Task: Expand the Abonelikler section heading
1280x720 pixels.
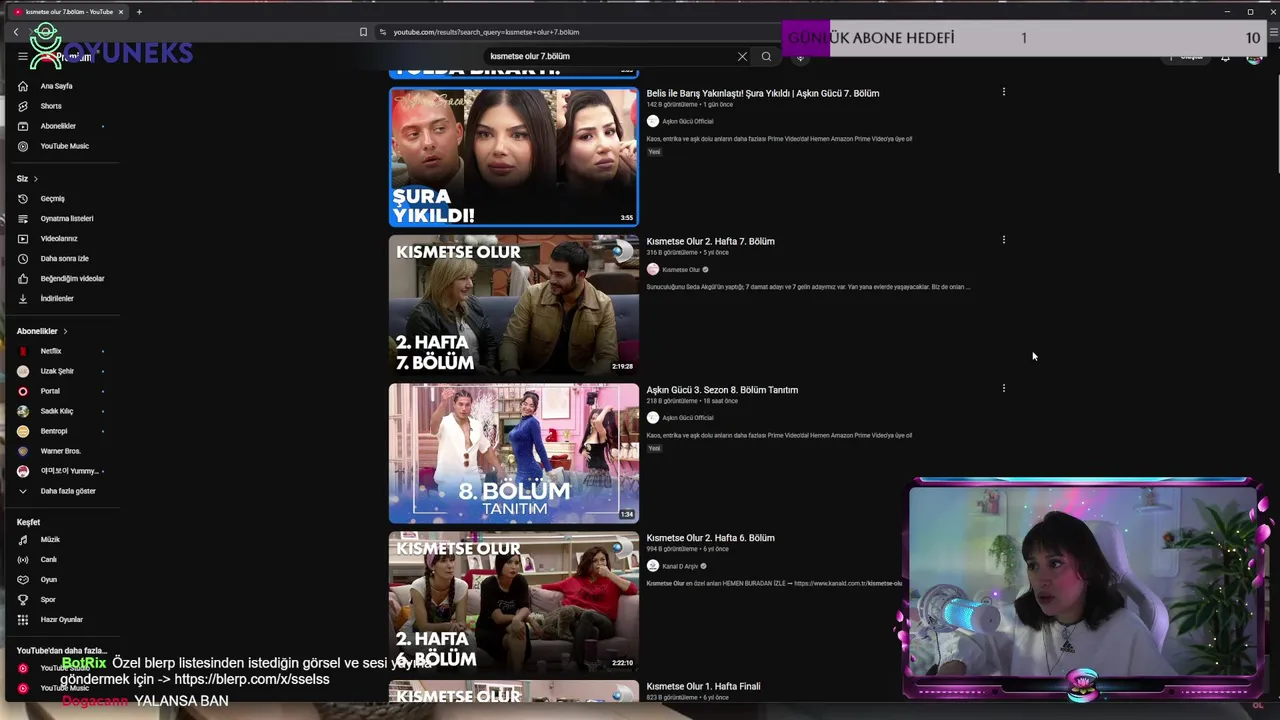Action: [x=42, y=331]
